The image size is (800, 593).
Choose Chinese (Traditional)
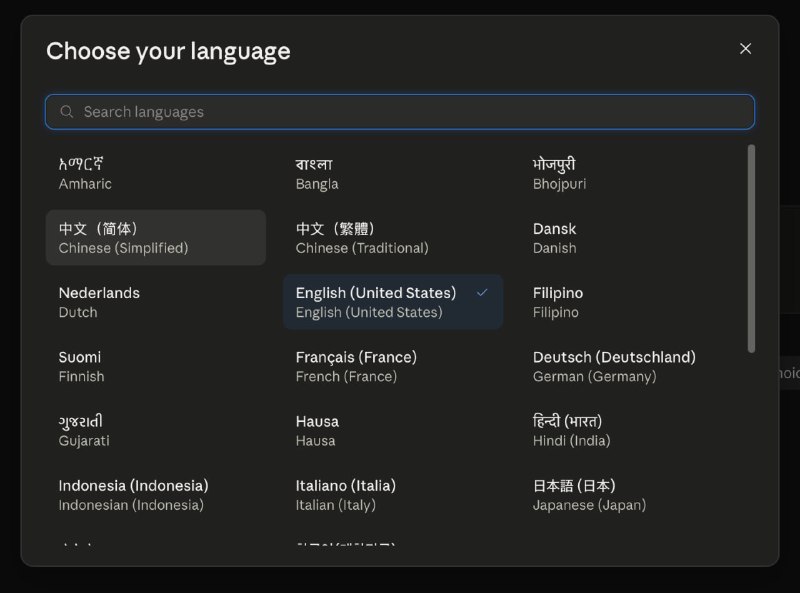pos(393,238)
